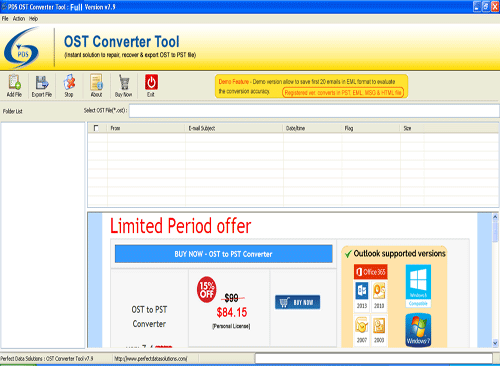Open the Action menu
Image resolution: width=500 pixels, height=366 pixels.
(19, 19)
